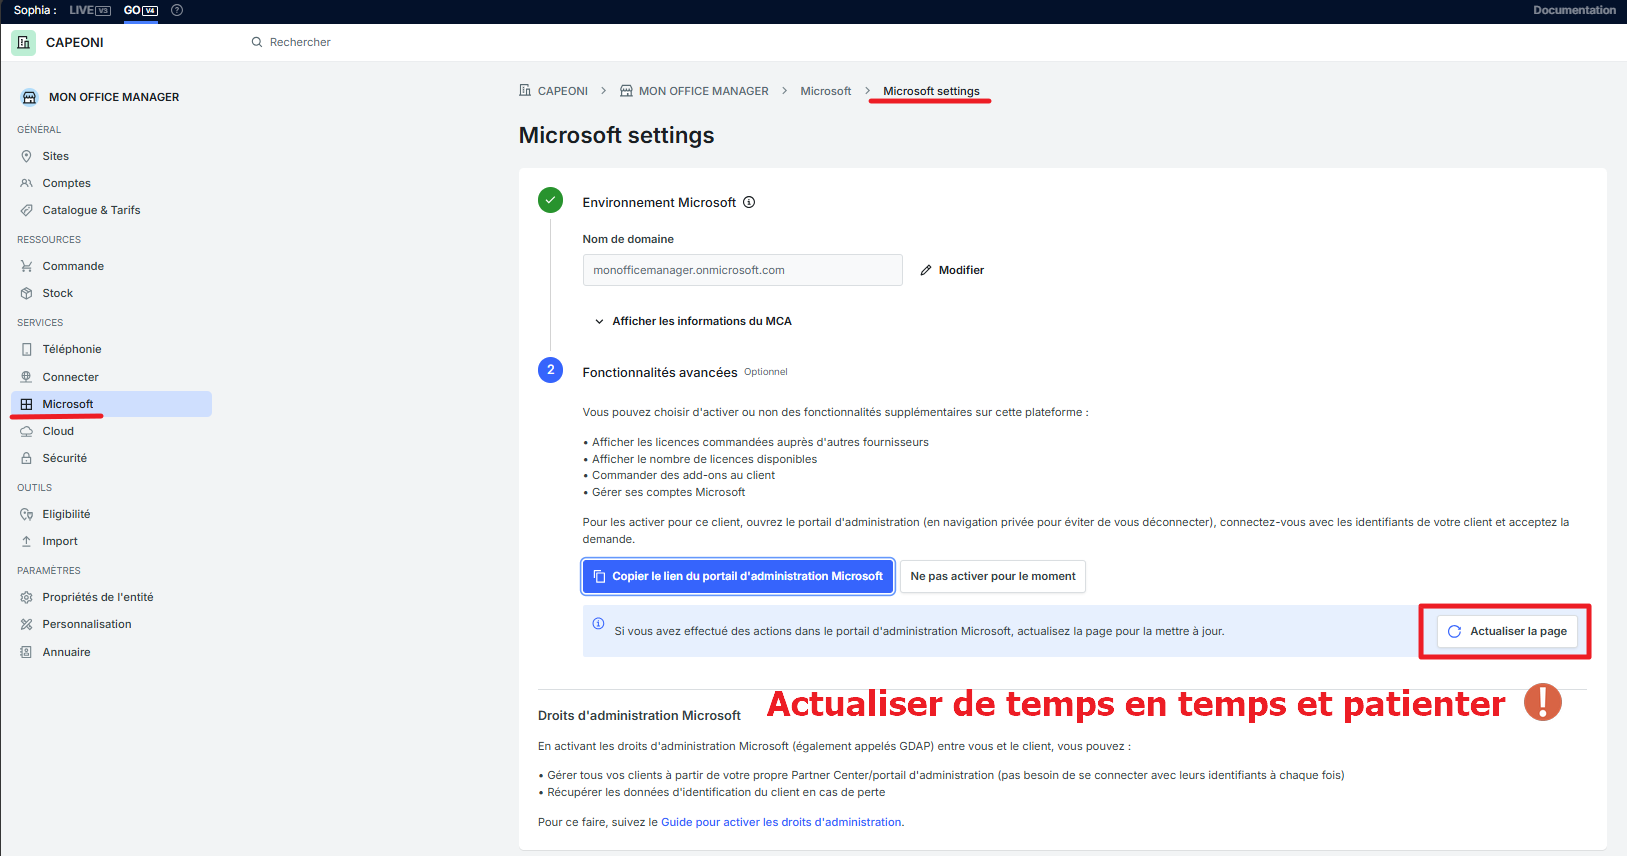Click the CAPEONI building logo icon

point(23,43)
